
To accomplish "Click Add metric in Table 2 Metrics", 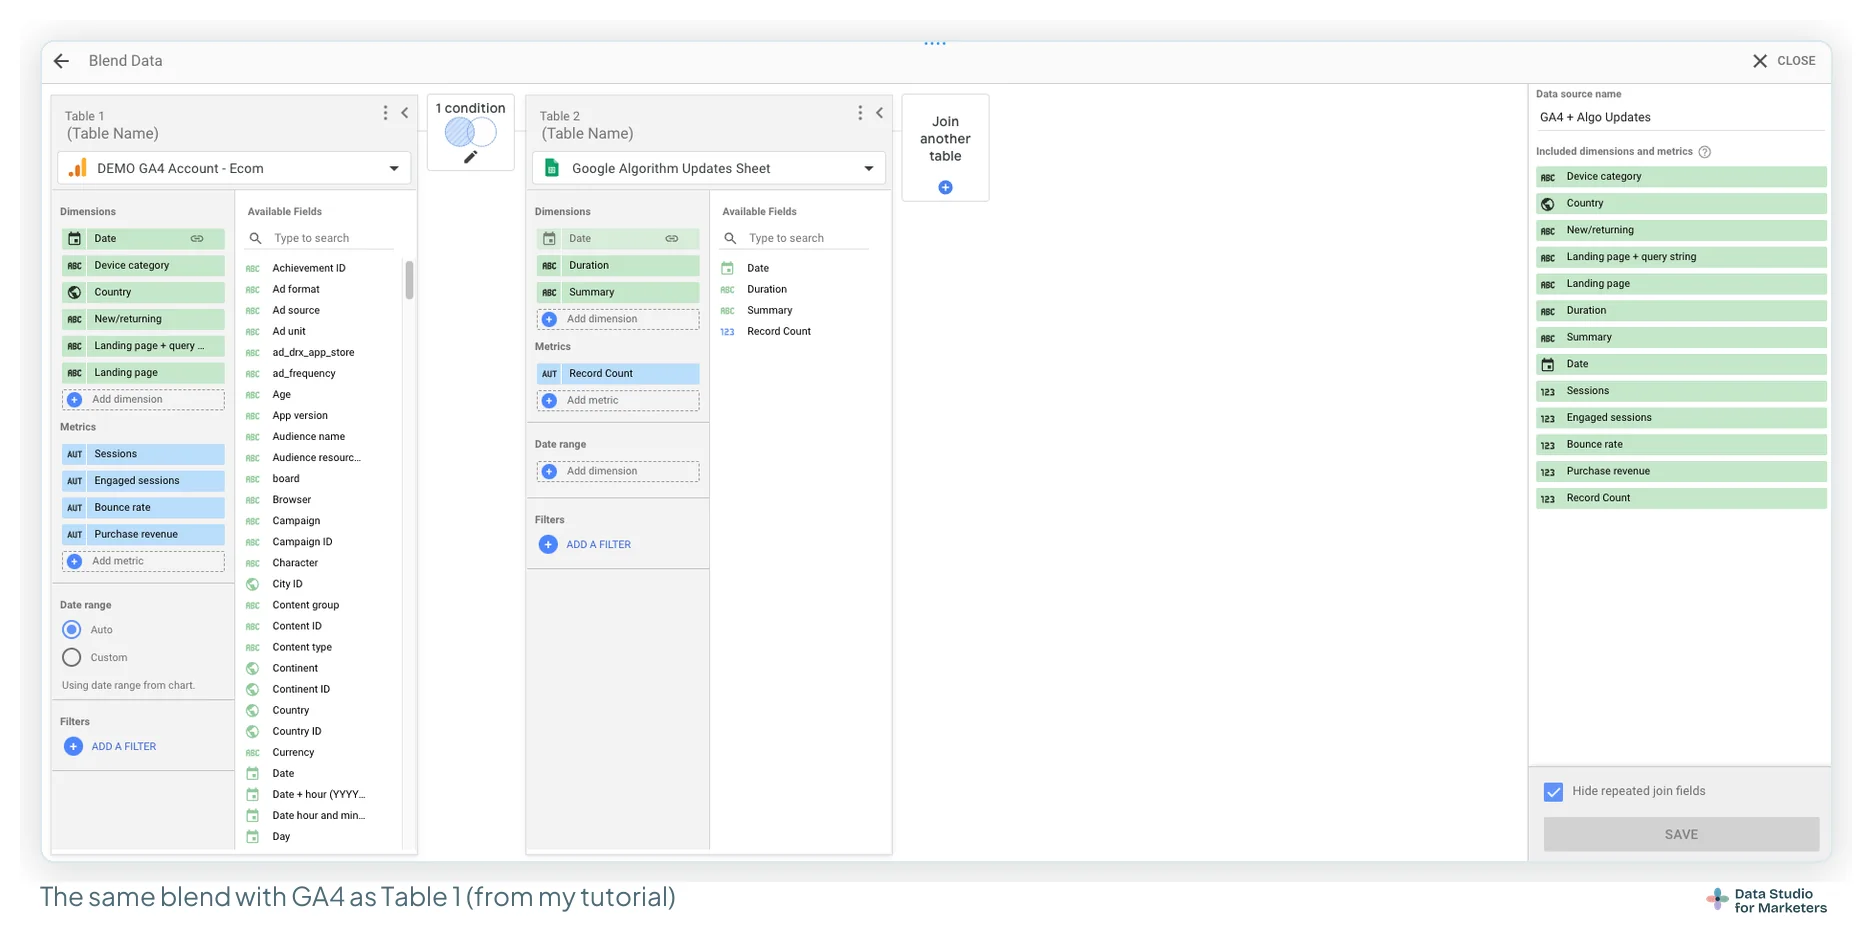I will [618, 401].
